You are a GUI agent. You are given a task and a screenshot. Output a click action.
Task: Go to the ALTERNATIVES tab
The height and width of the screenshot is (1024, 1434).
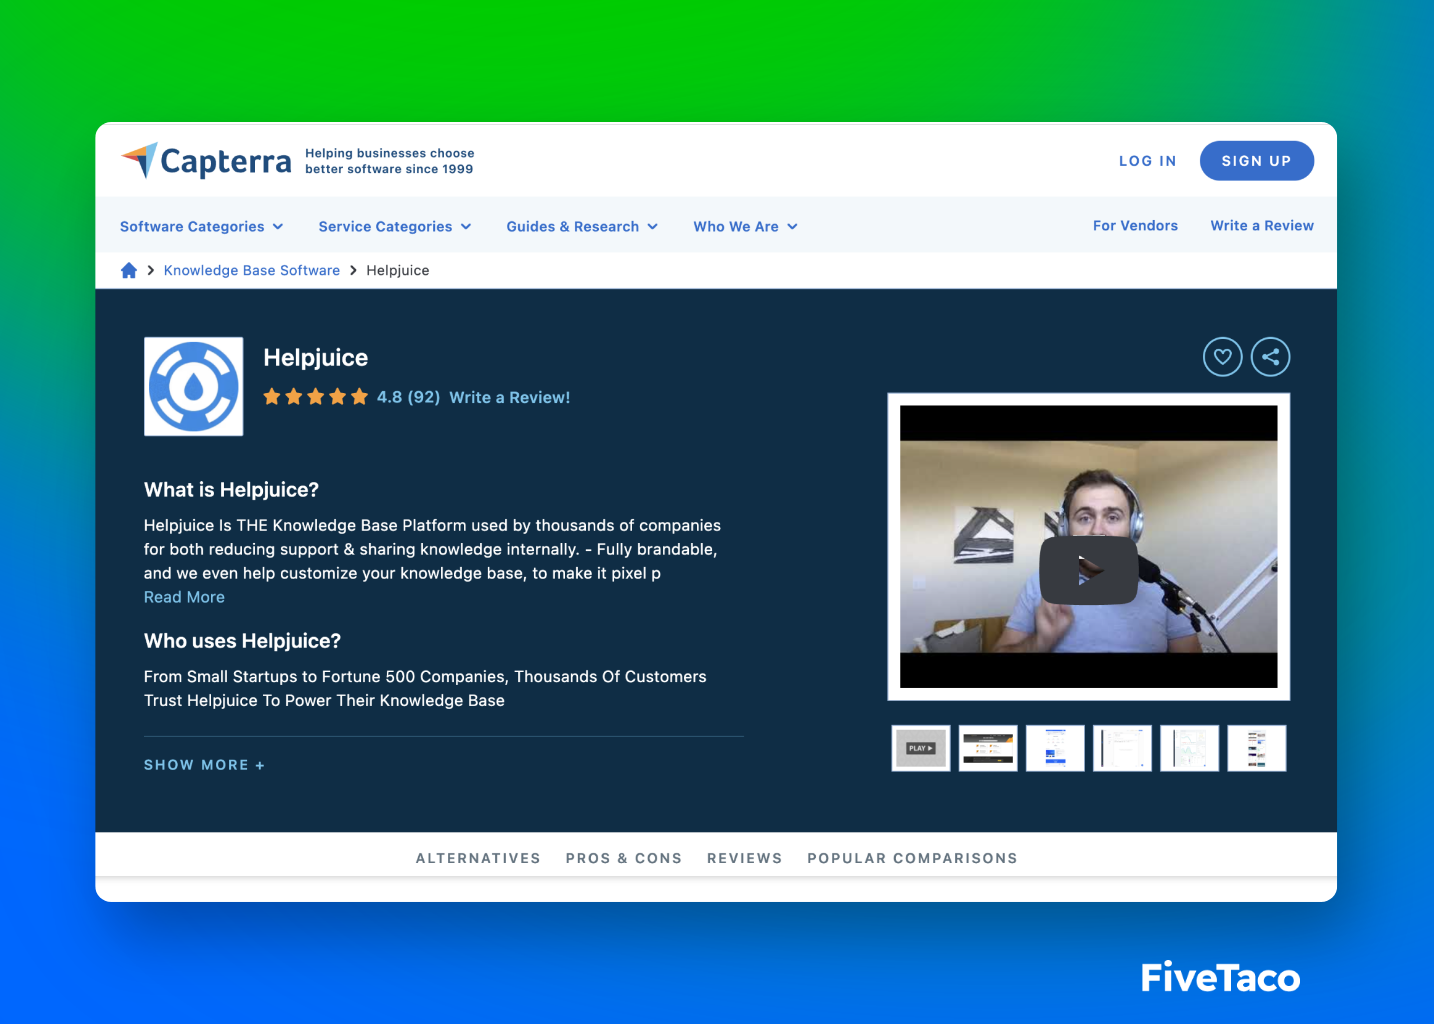[478, 858]
